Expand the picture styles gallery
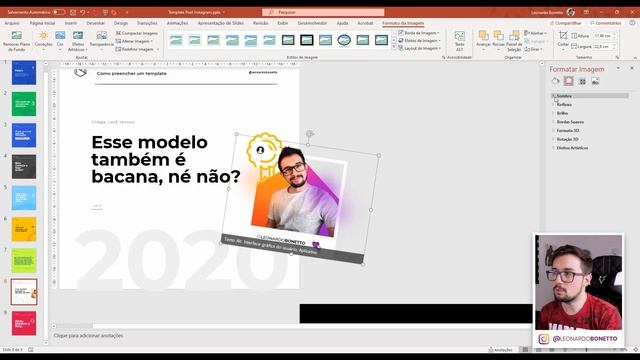Viewport: 640px width, 360px height. point(394,48)
